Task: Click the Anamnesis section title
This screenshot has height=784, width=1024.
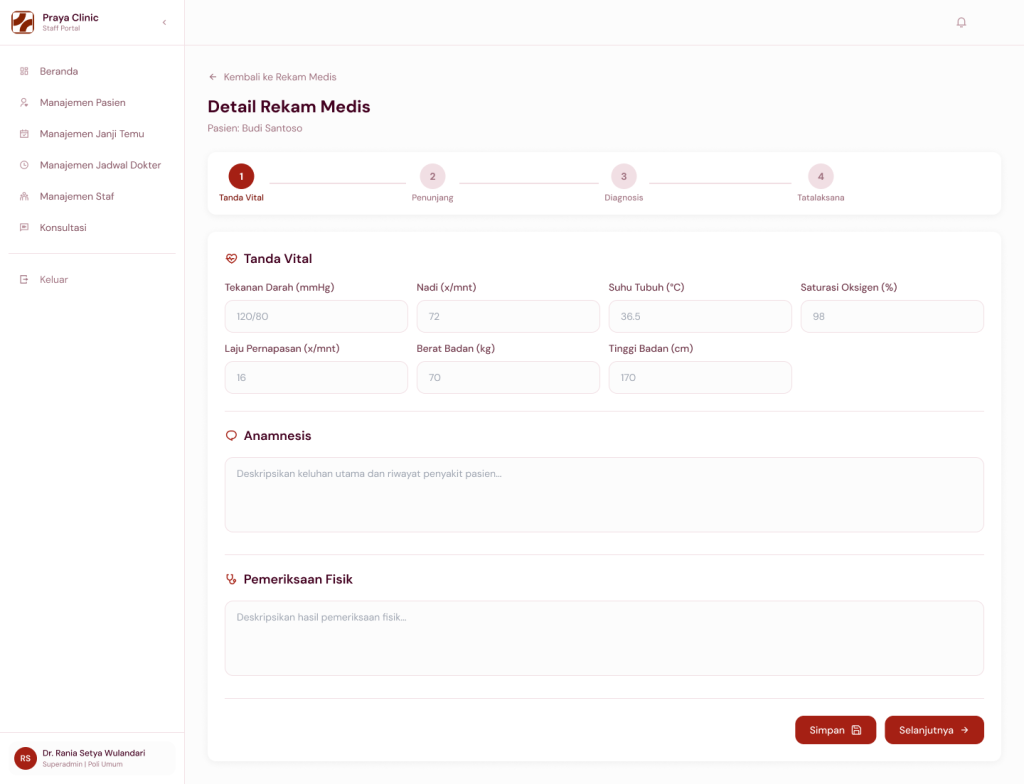Action: point(278,436)
